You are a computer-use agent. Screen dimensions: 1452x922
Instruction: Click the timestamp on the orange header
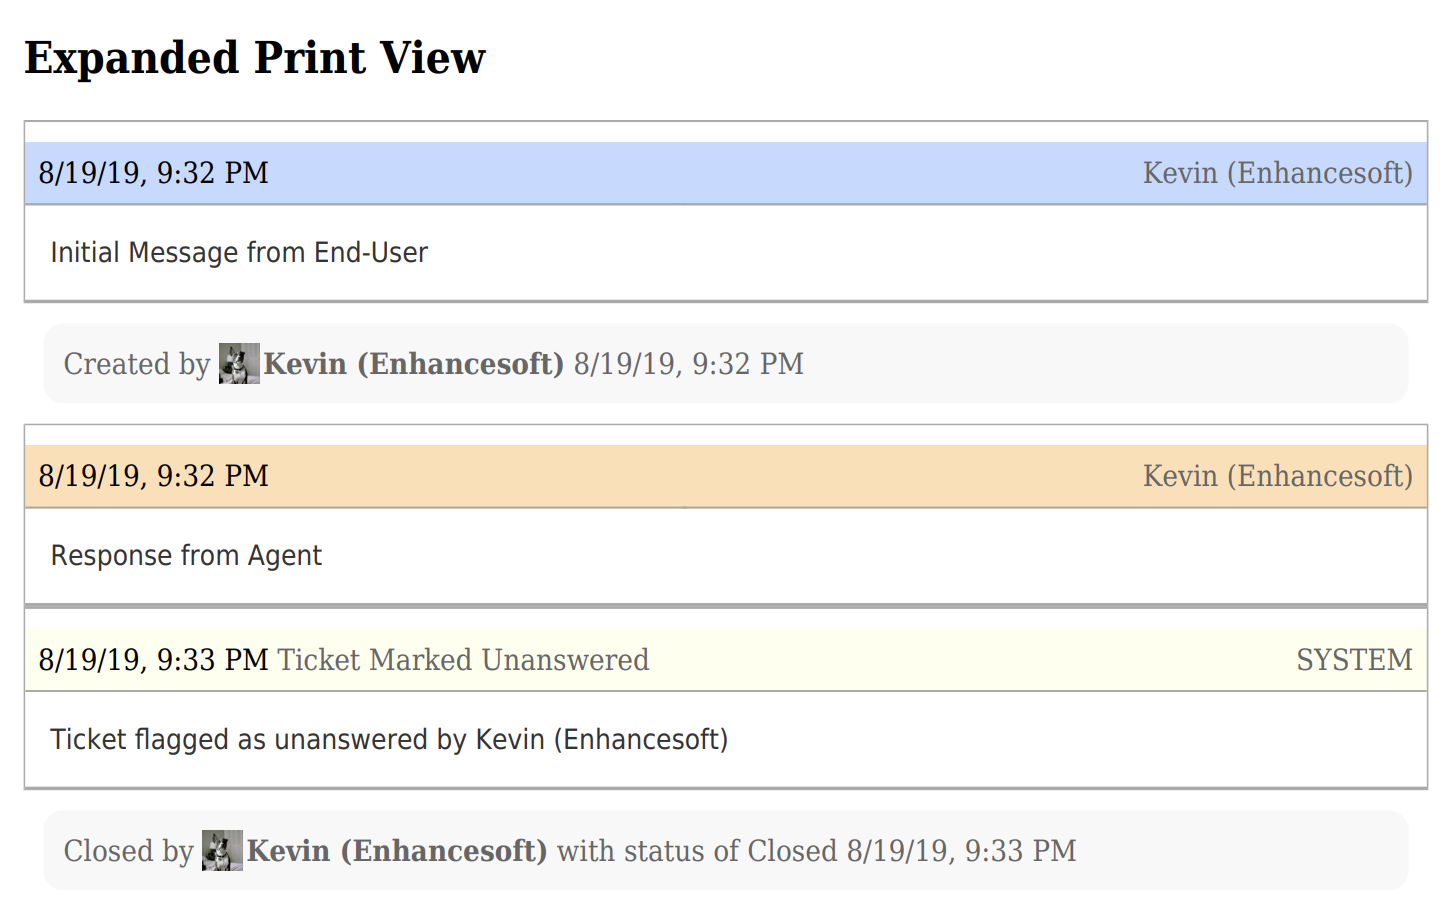[153, 476]
